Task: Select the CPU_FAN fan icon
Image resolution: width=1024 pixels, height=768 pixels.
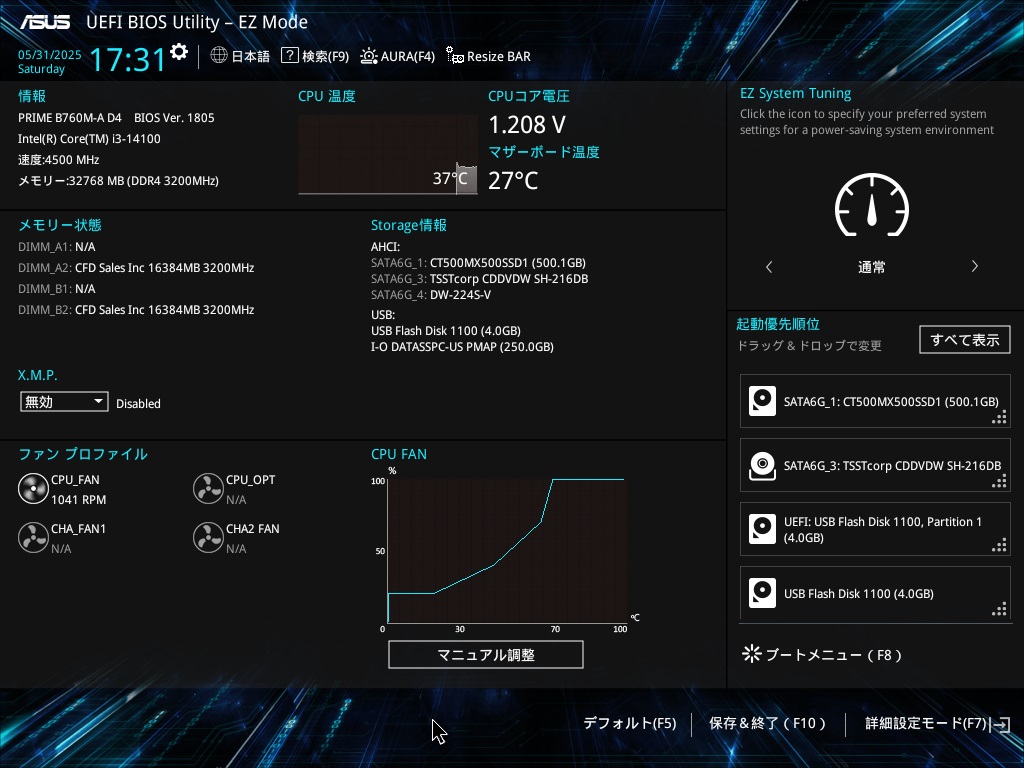Action: (x=33, y=489)
